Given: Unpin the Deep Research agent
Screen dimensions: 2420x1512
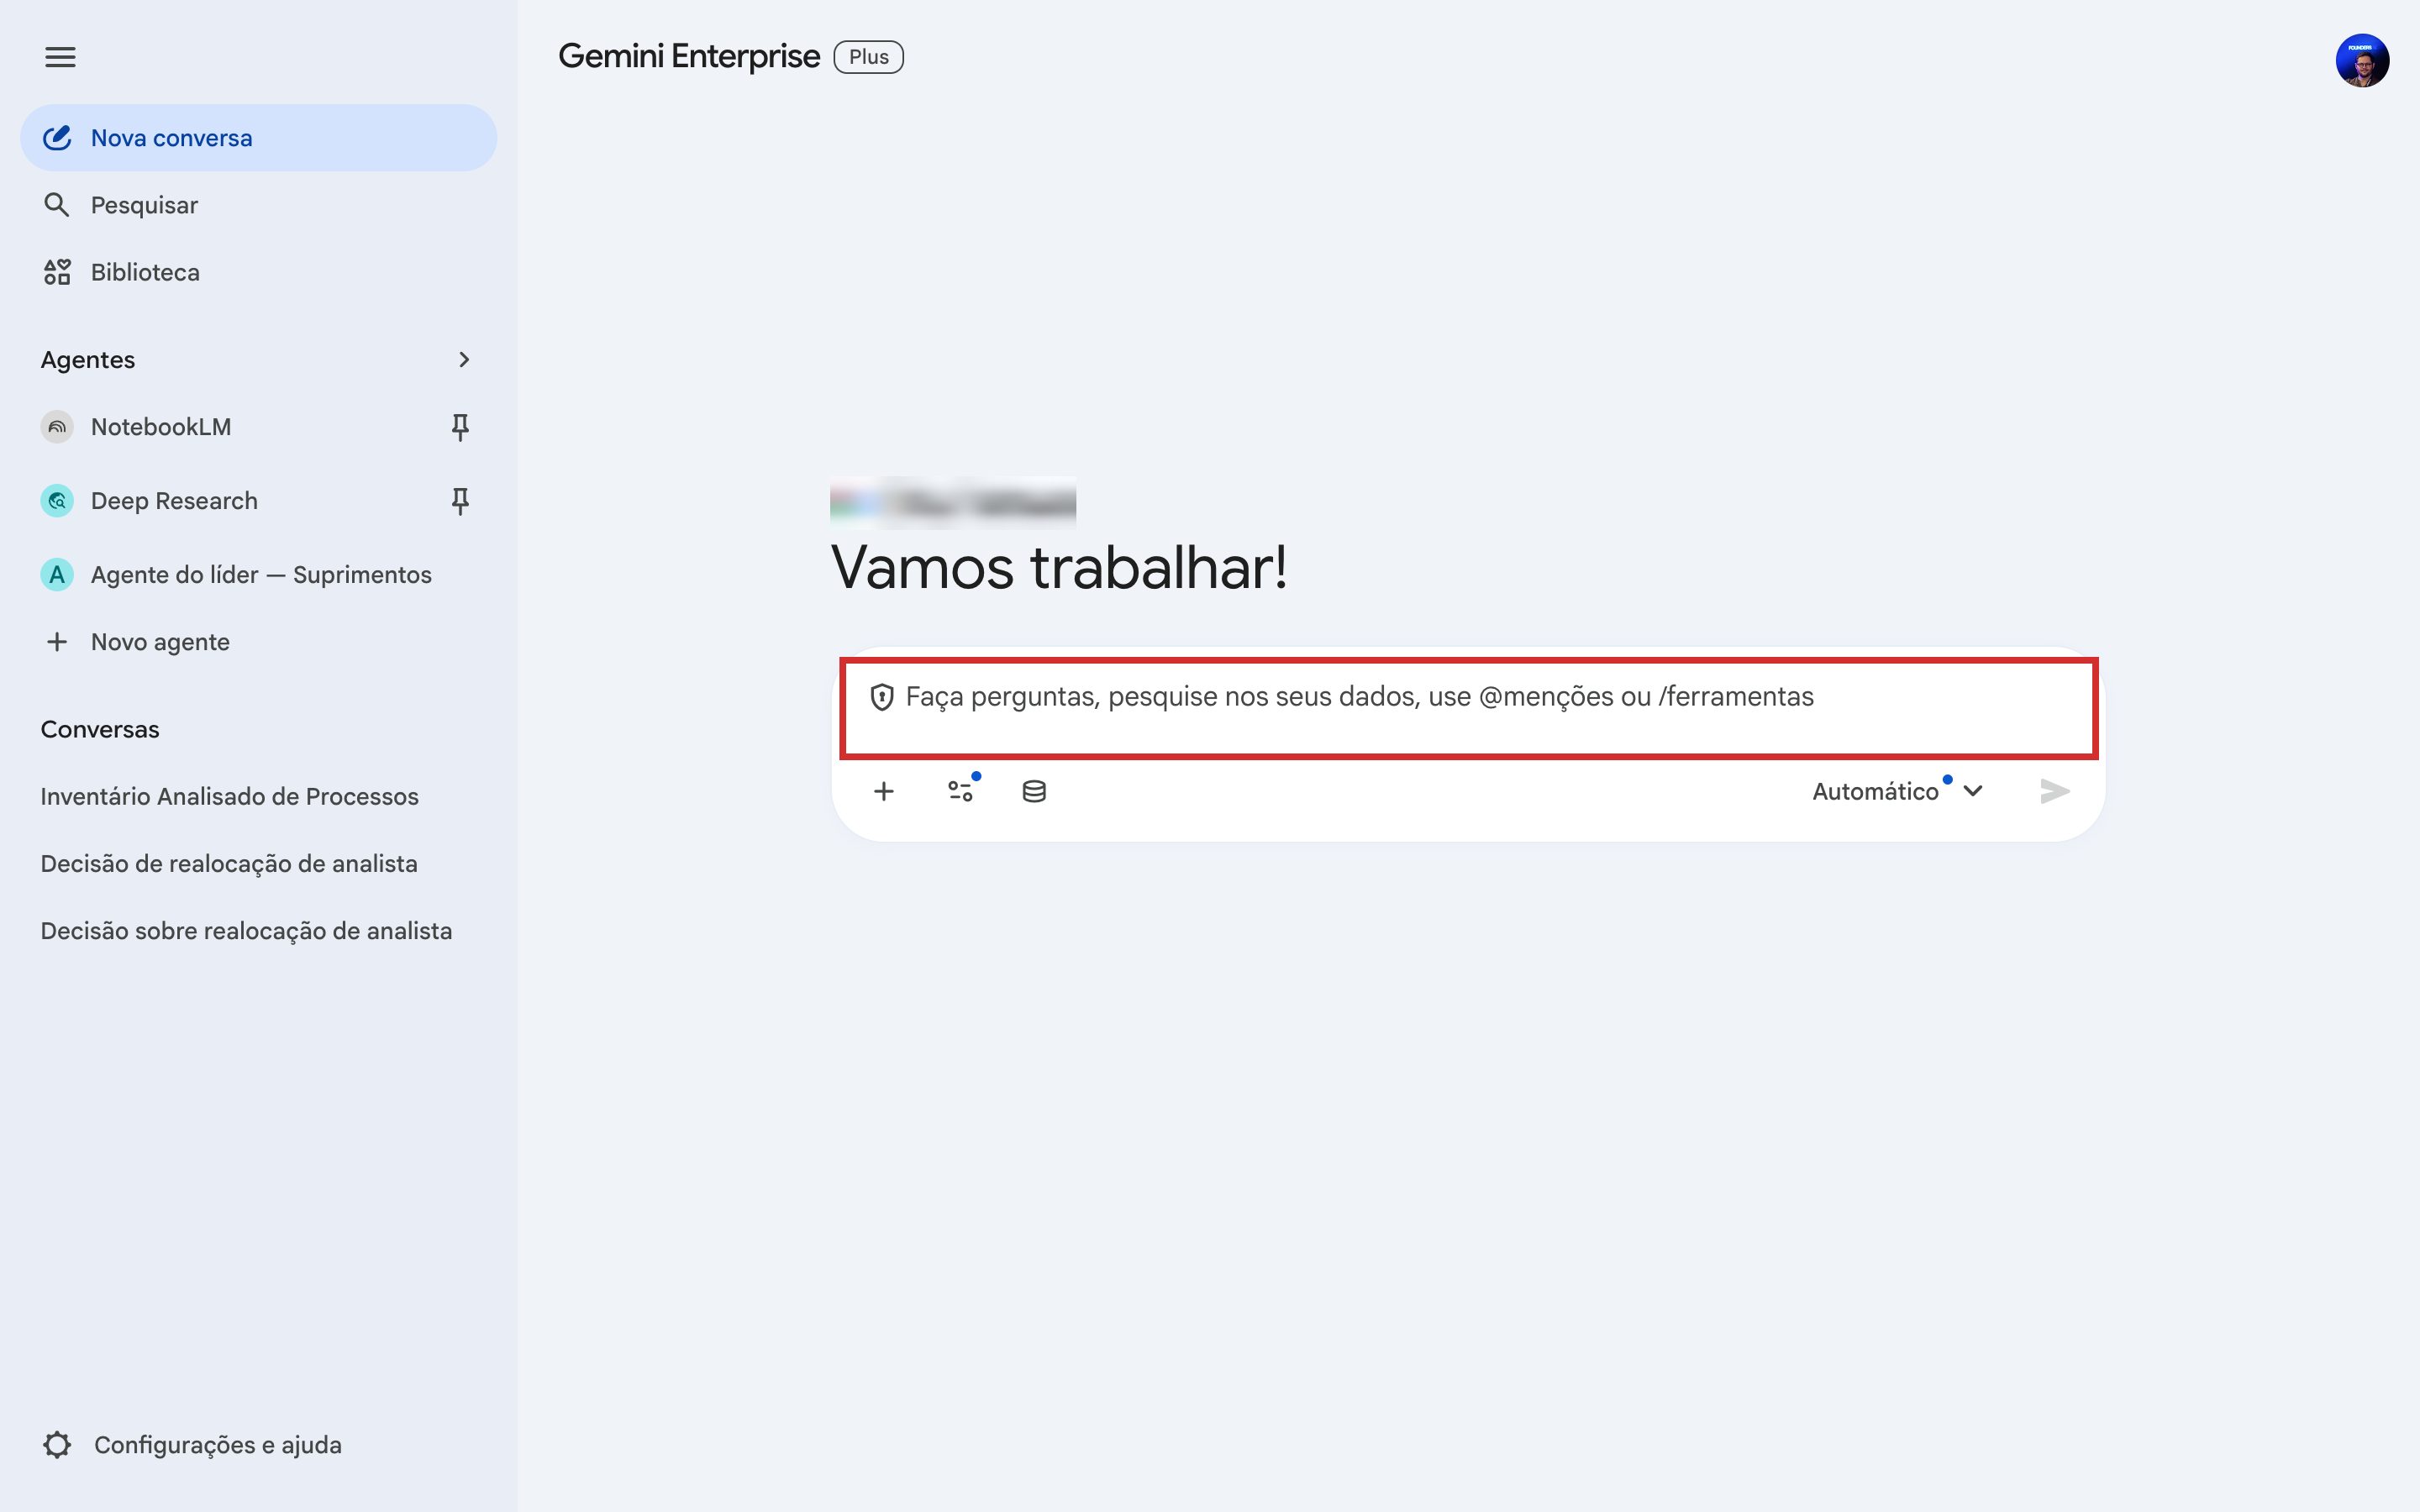Looking at the screenshot, I should (x=460, y=501).
